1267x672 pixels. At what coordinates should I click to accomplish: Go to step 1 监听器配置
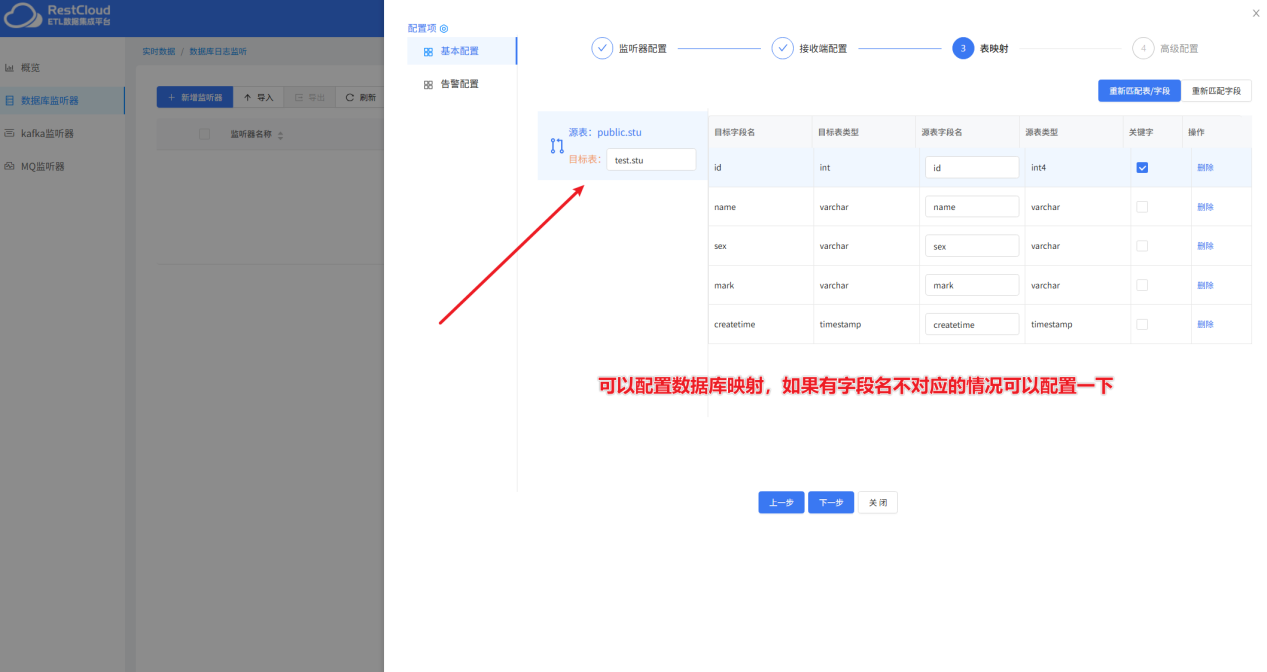(602, 48)
